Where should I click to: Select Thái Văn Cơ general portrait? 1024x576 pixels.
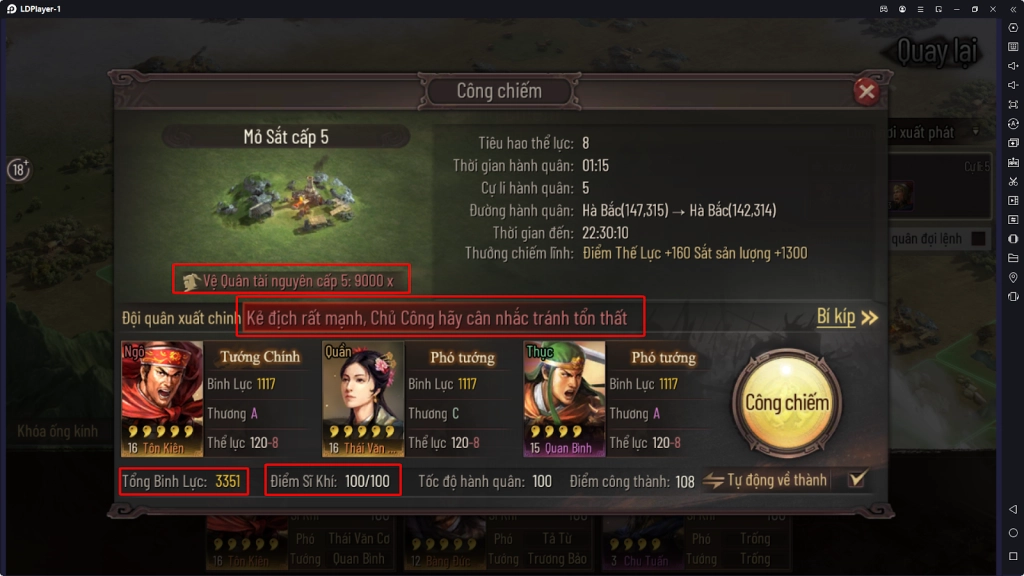363,398
